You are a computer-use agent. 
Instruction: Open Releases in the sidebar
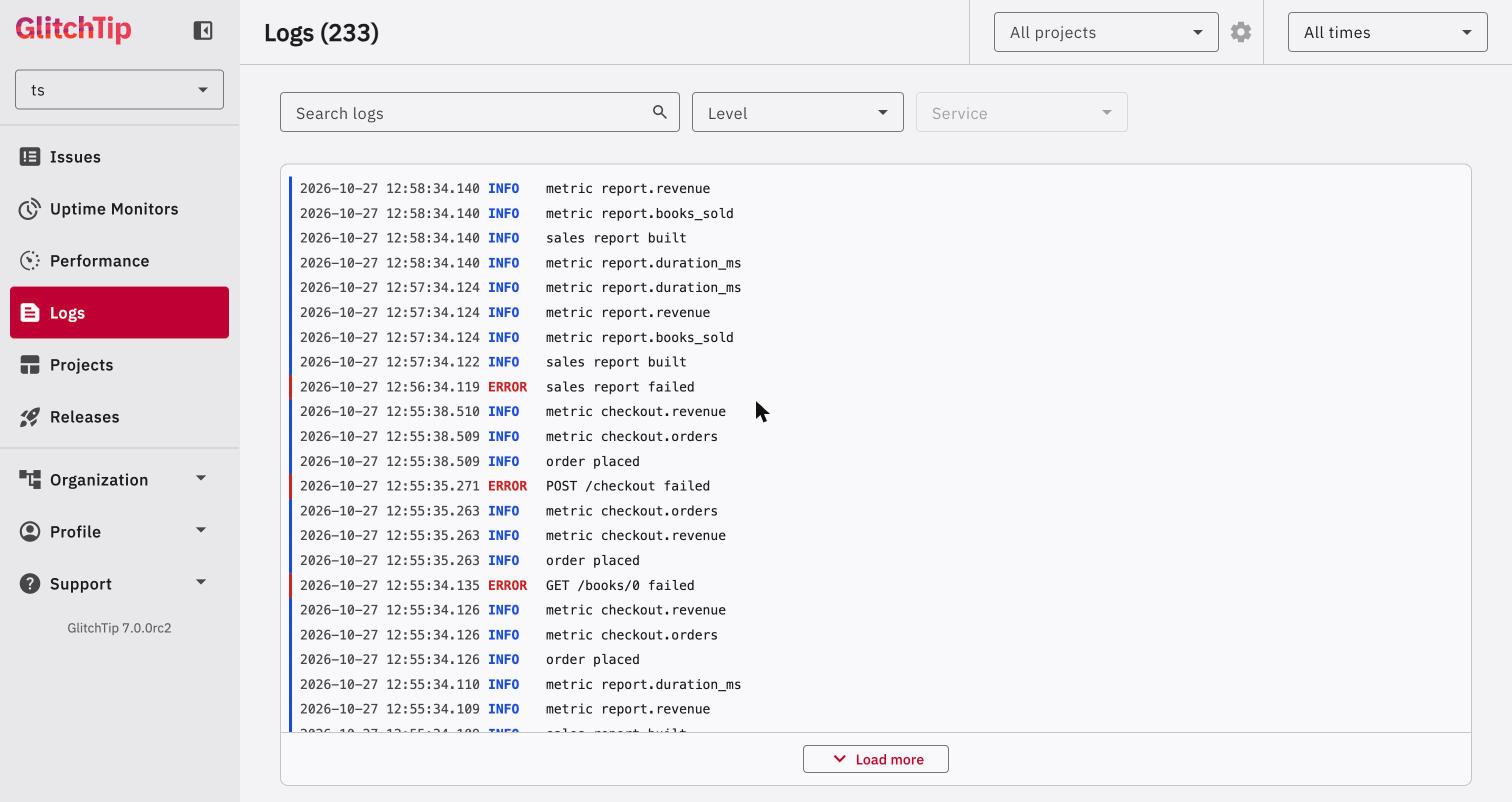(x=119, y=417)
